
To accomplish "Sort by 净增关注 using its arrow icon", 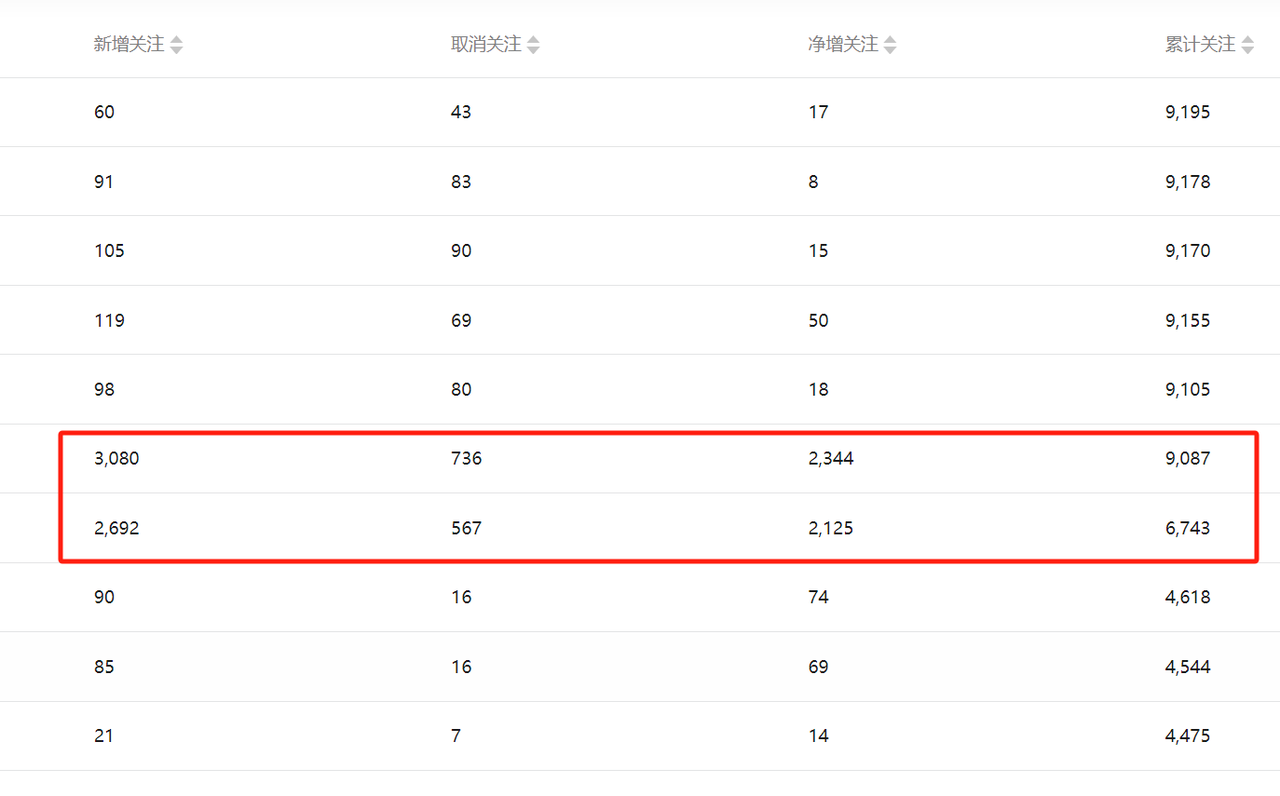I will pos(890,45).
